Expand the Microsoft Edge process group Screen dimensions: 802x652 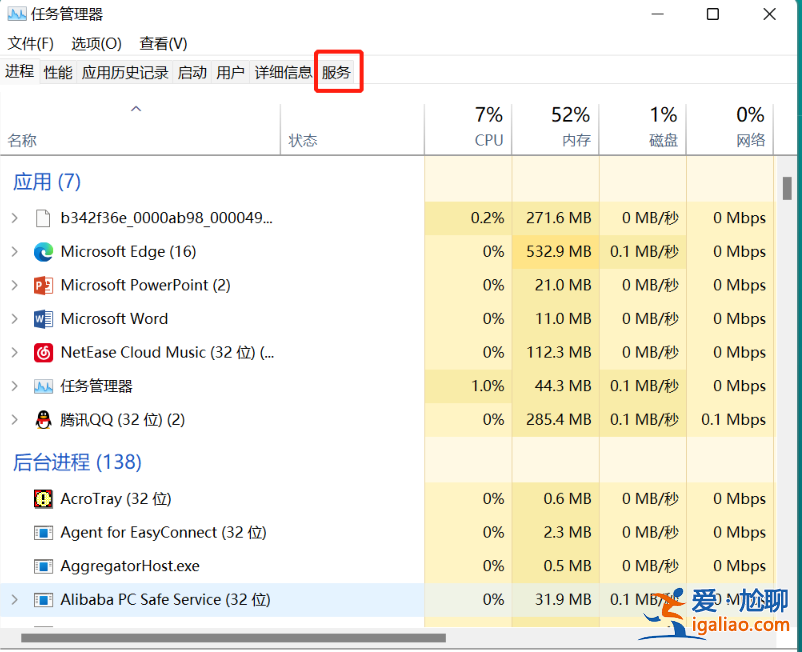coord(16,251)
